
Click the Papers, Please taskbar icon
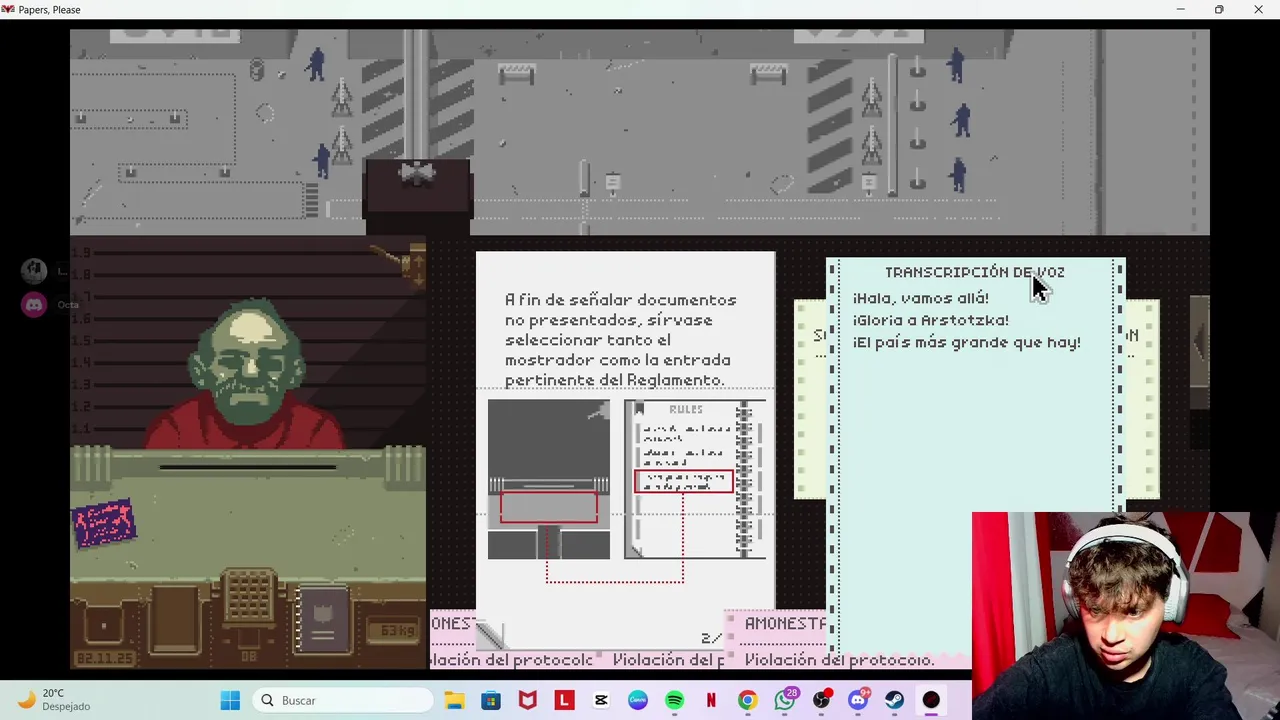[x=931, y=700]
